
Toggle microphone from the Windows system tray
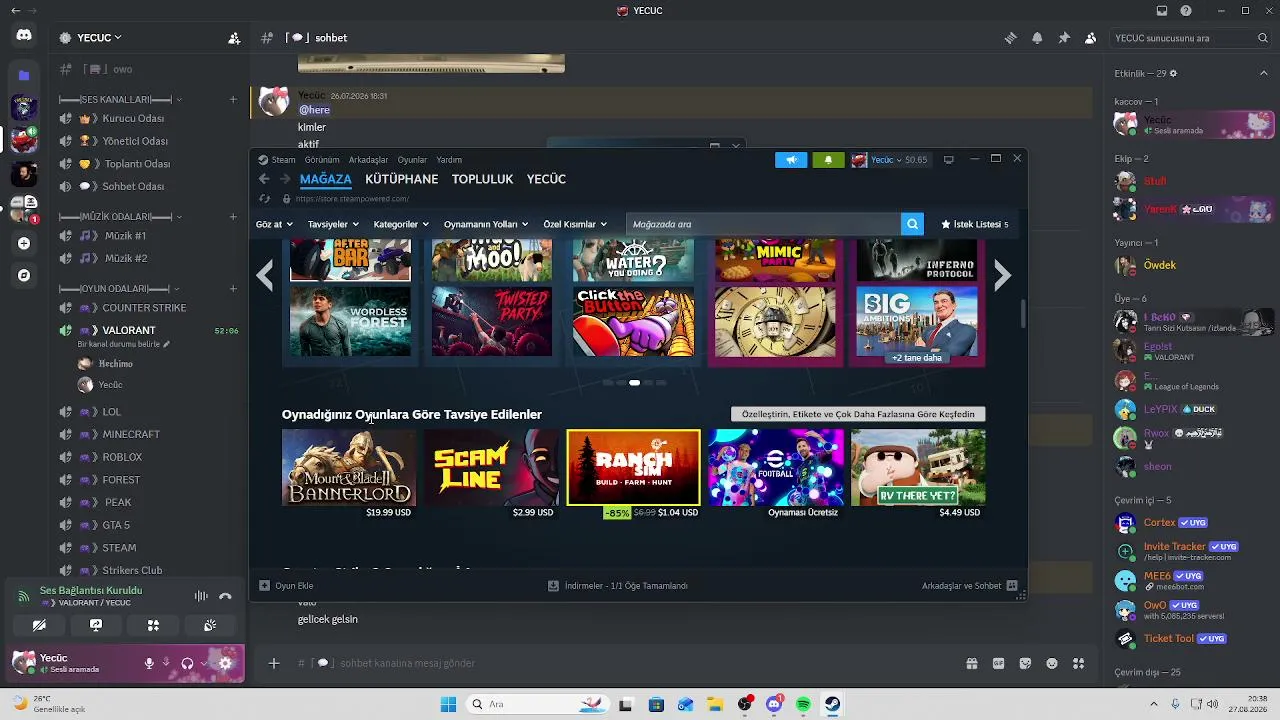point(1175,704)
